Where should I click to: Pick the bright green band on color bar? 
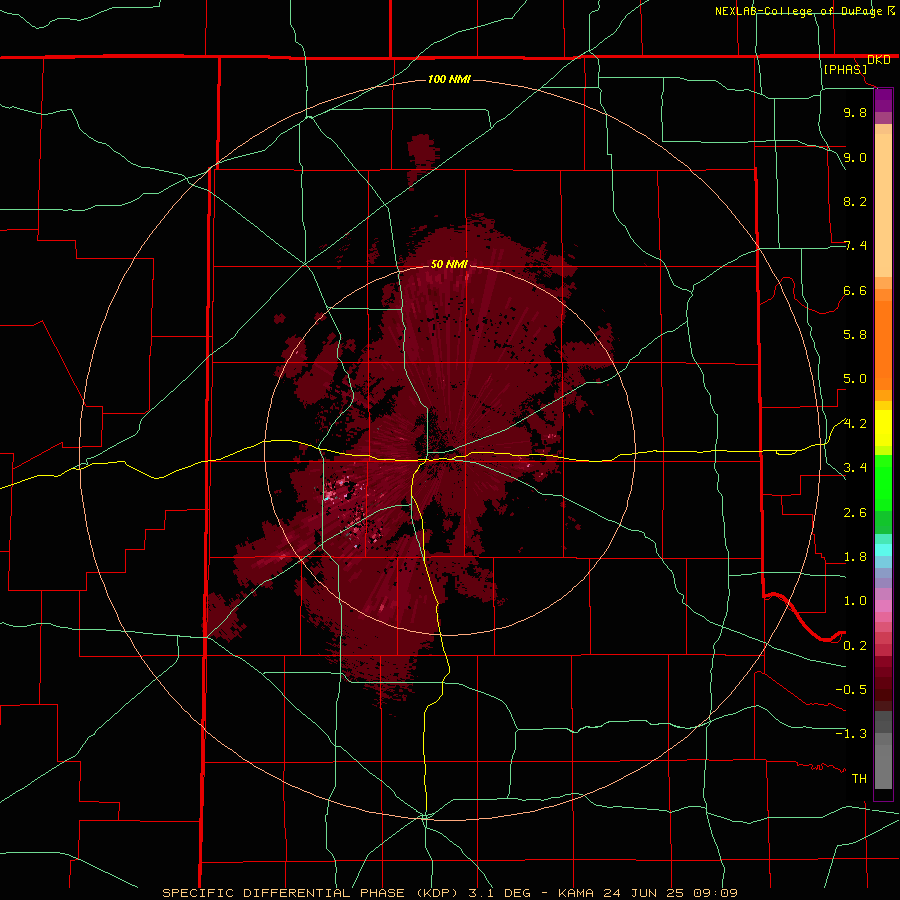click(x=883, y=482)
